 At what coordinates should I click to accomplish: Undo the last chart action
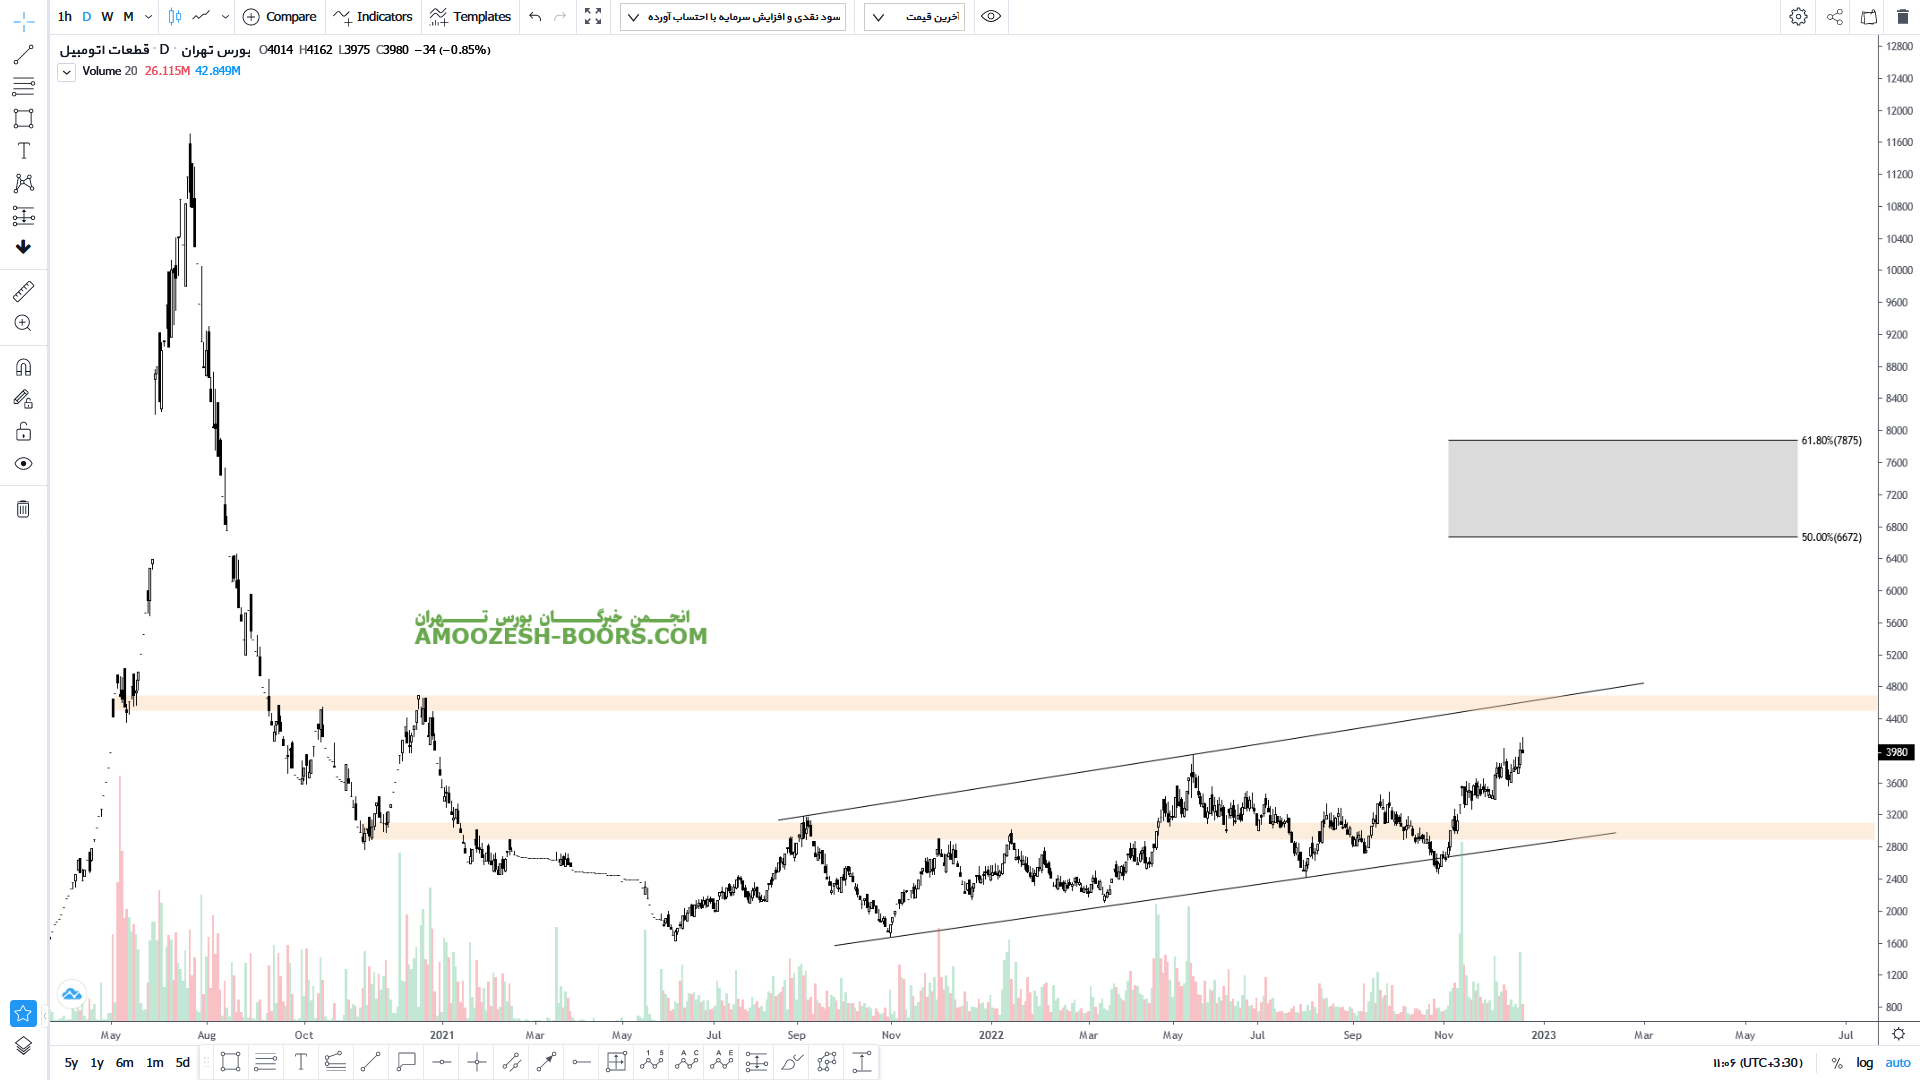[x=535, y=17]
